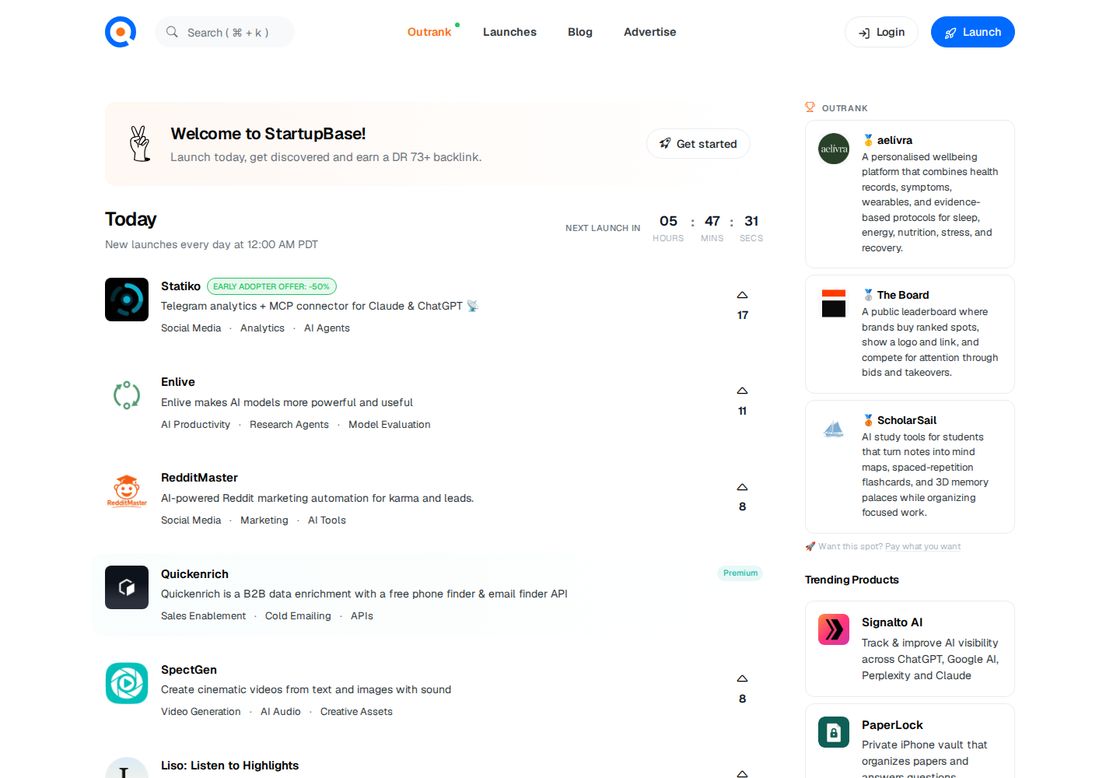Open the Statiko product title

point(181,286)
